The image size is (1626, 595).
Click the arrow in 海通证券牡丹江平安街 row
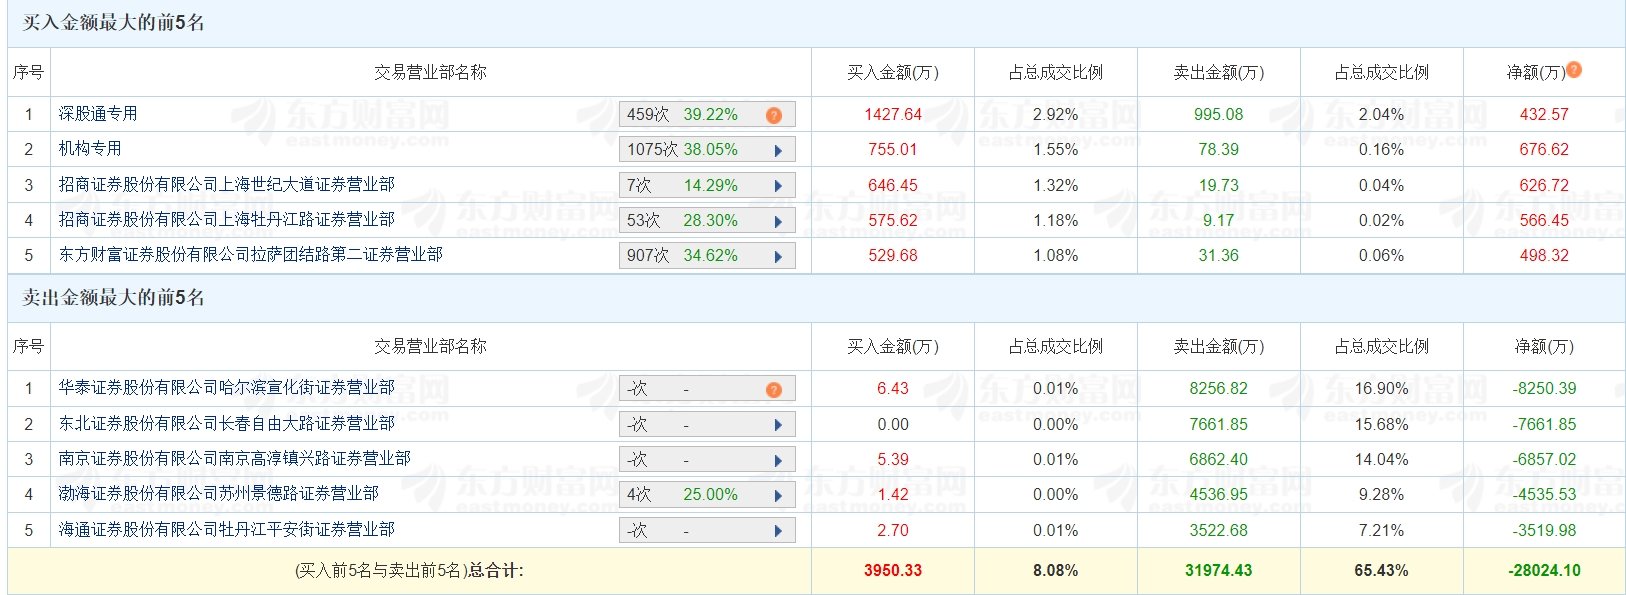[x=778, y=531]
